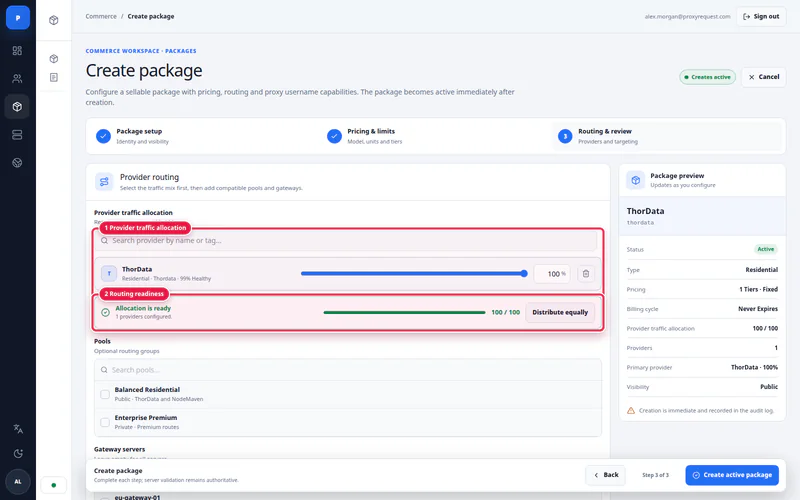Screen dimensions: 800x500
Task: Click Create active package button
Action: point(732,475)
